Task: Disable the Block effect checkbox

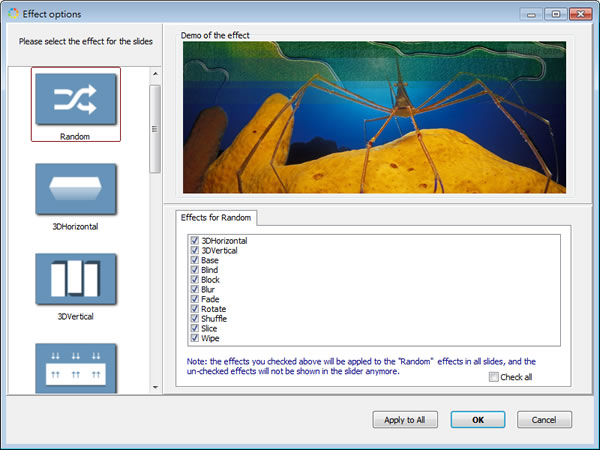Action: pyautogui.click(x=194, y=279)
